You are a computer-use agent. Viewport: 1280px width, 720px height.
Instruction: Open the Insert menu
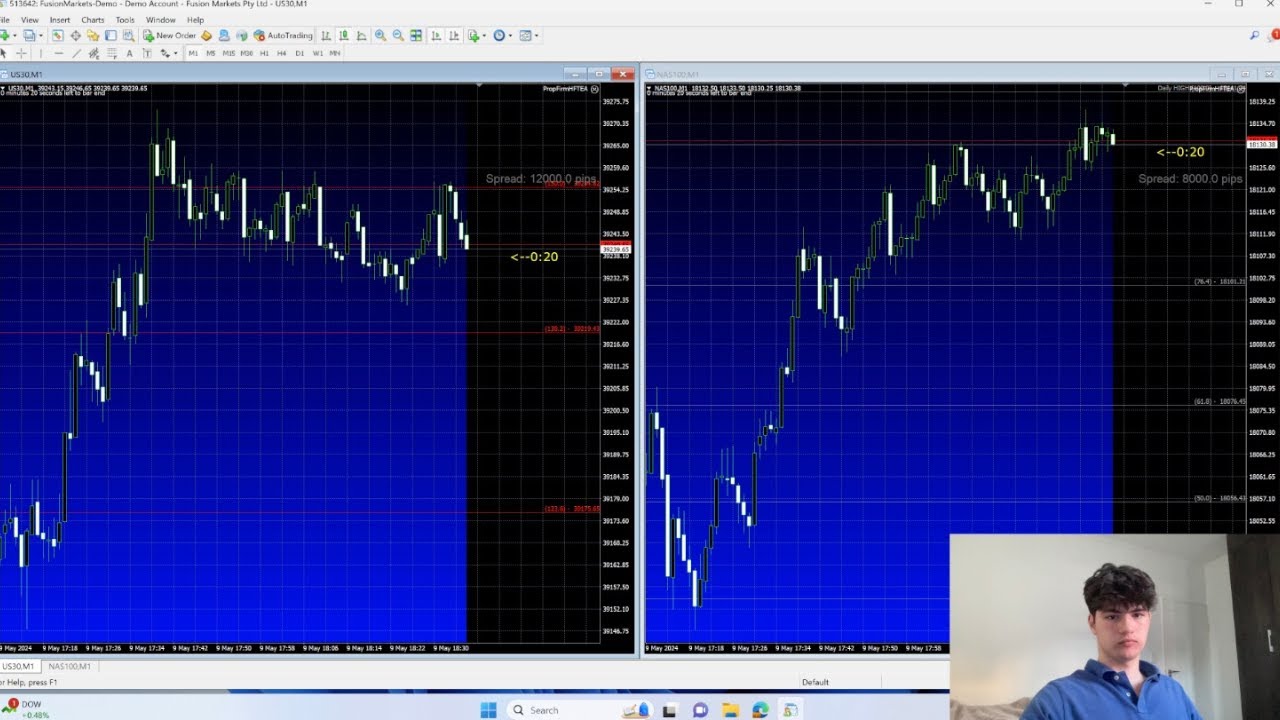tap(60, 20)
